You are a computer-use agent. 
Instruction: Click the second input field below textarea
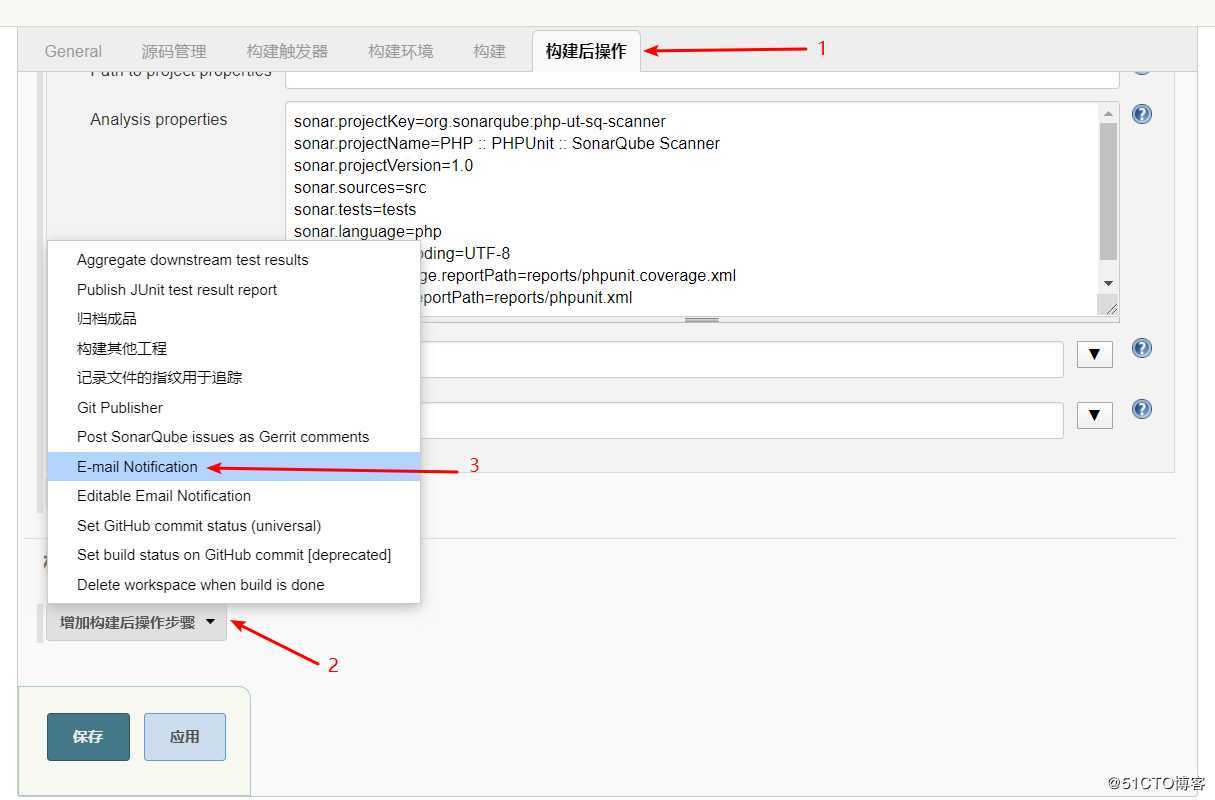click(740, 420)
